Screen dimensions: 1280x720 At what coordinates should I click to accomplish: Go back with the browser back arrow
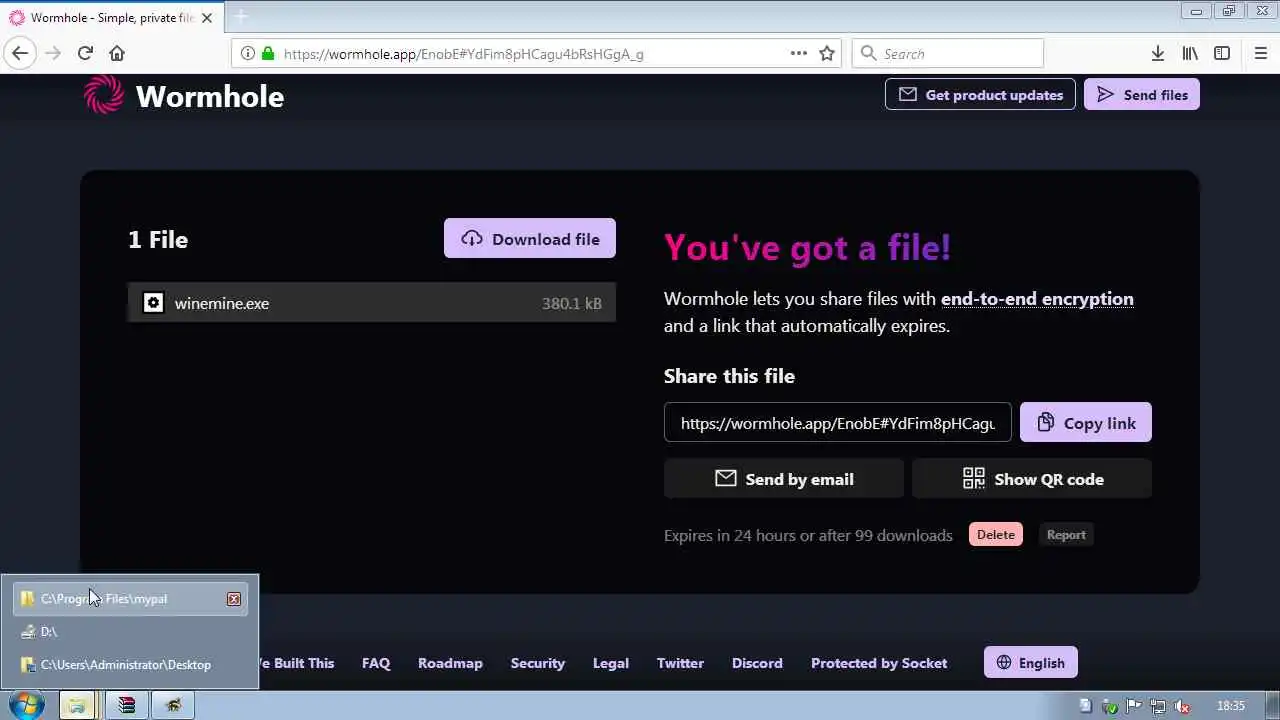point(20,54)
